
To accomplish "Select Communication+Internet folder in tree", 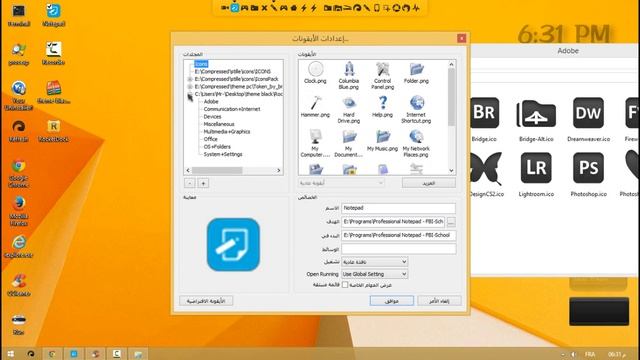I will (232, 109).
